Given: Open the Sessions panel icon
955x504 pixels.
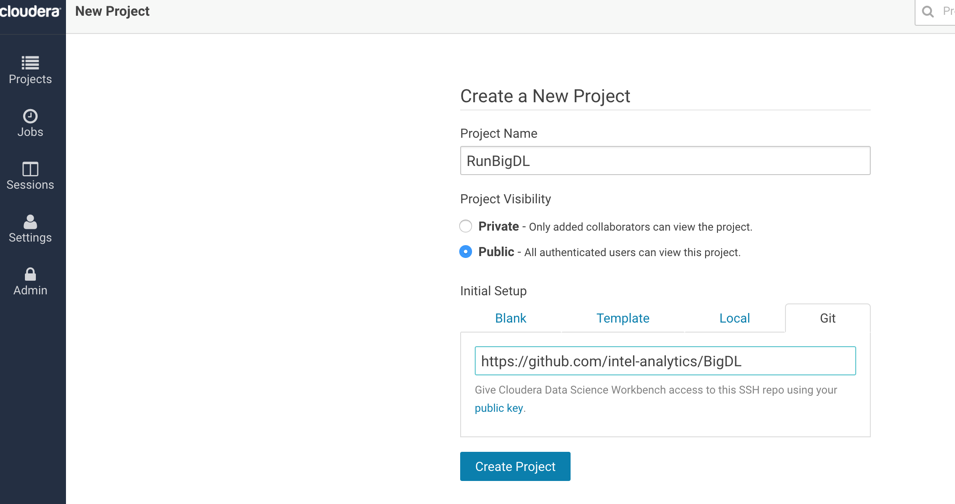Looking at the screenshot, I should [30, 169].
